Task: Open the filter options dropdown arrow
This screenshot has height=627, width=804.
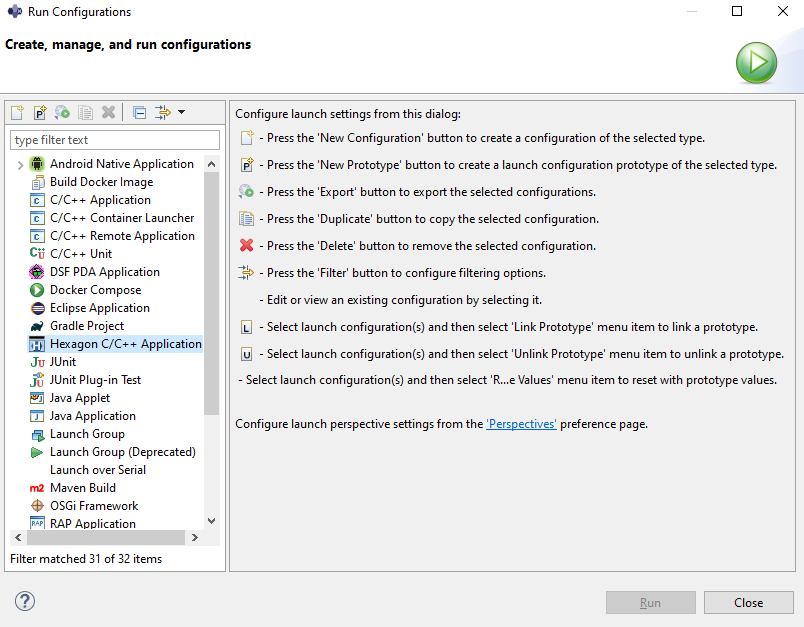Action: (182, 112)
